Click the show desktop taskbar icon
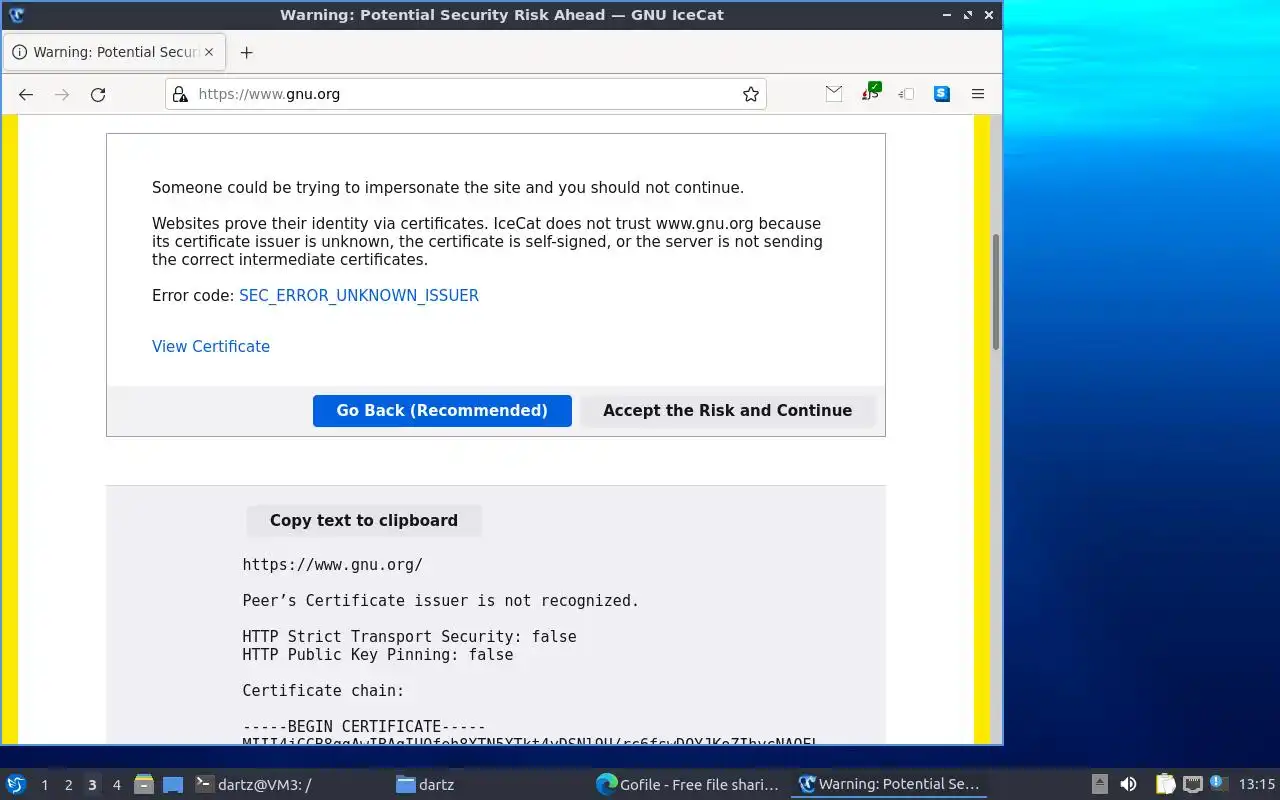Viewport: 1280px width, 800px height. point(173,785)
